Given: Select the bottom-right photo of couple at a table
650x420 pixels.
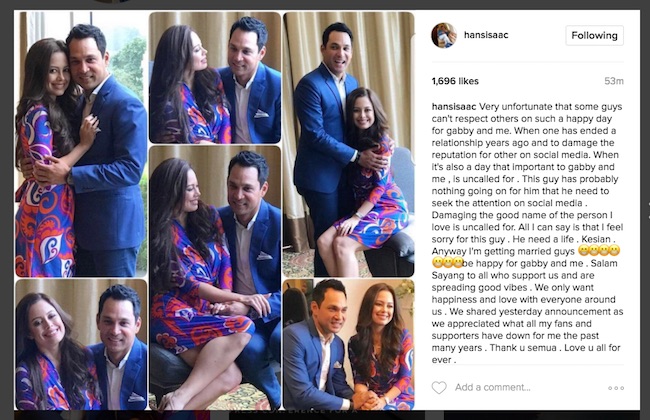Looking at the screenshot, I should [x=348, y=345].
